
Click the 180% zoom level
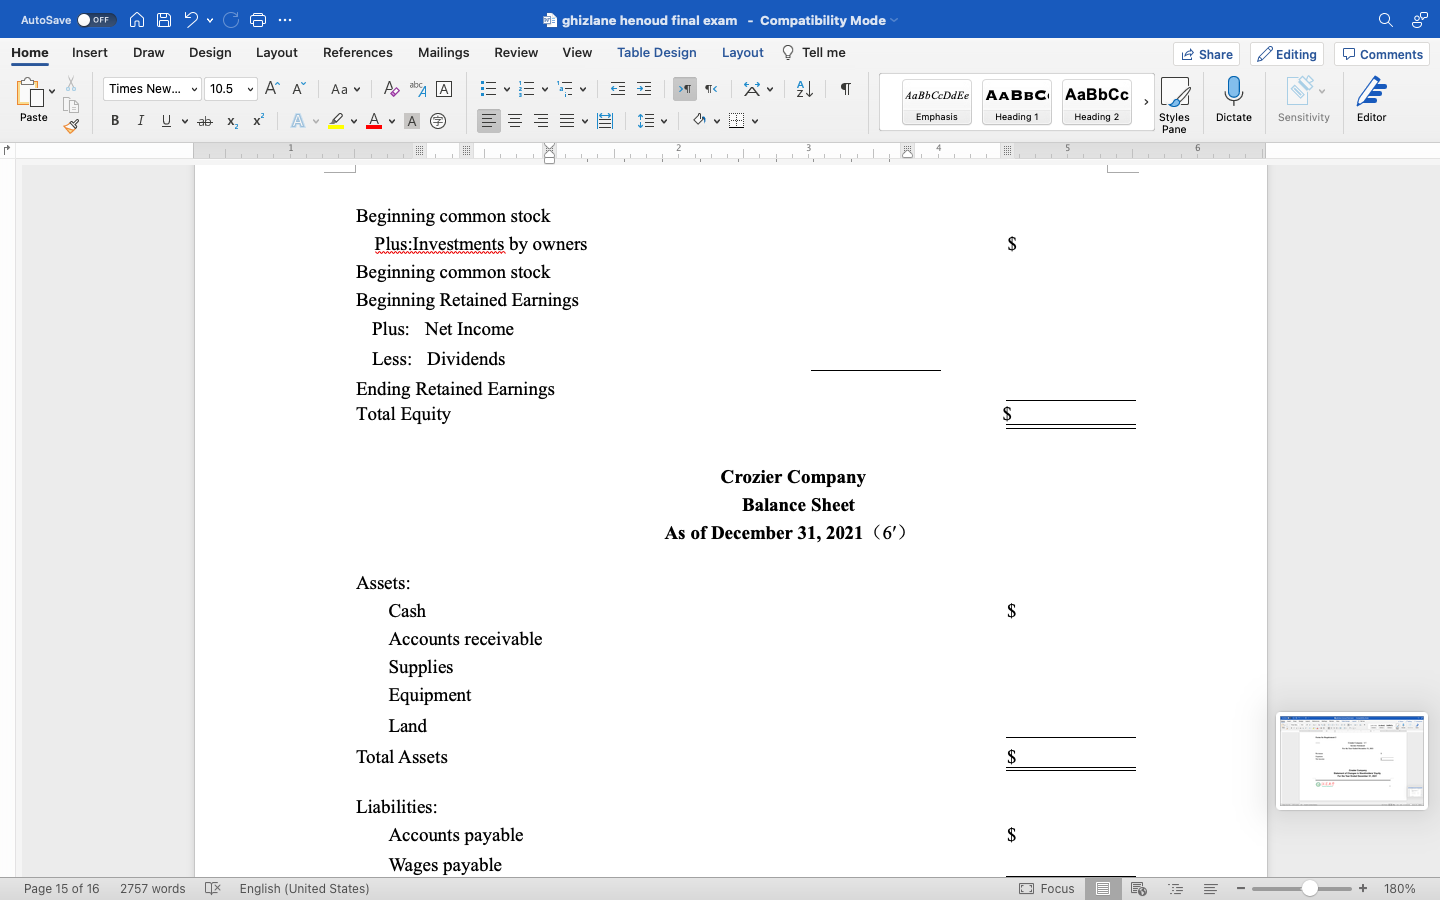click(1400, 888)
